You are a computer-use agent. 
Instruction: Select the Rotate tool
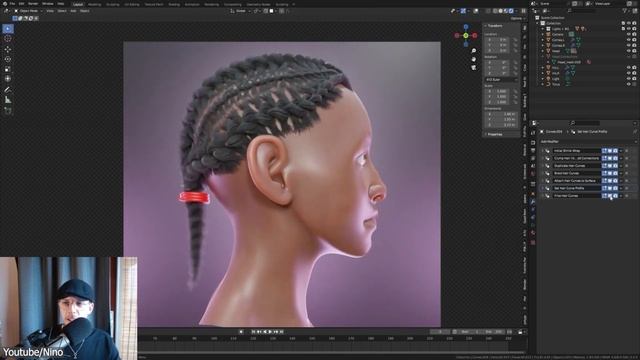[x=8, y=59]
